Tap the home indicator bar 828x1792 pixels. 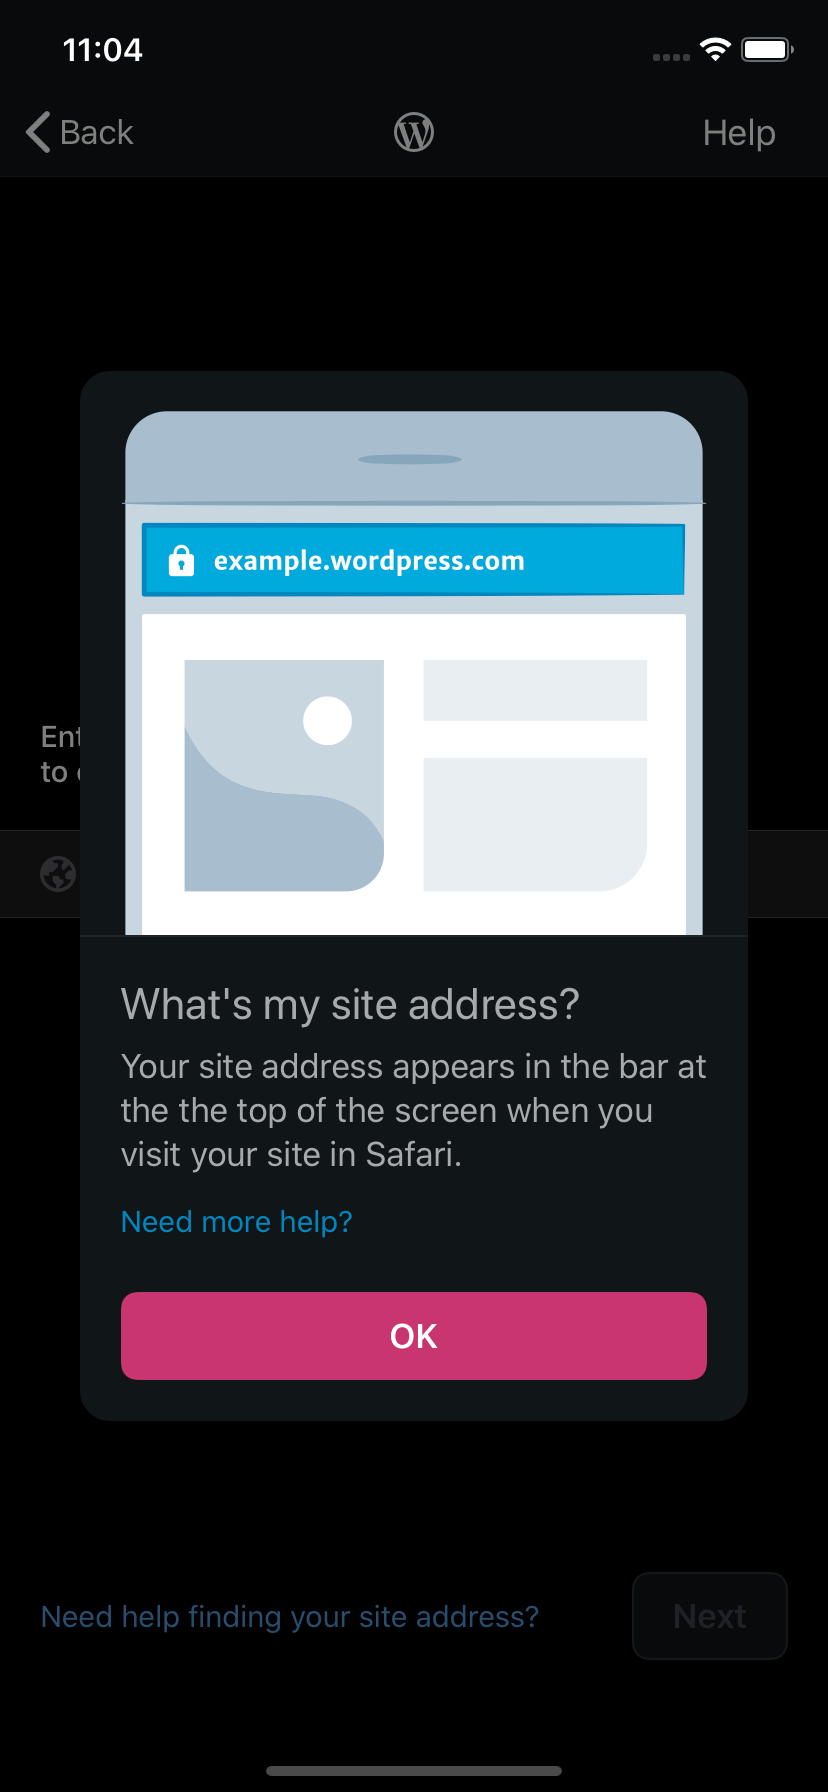(x=414, y=1771)
